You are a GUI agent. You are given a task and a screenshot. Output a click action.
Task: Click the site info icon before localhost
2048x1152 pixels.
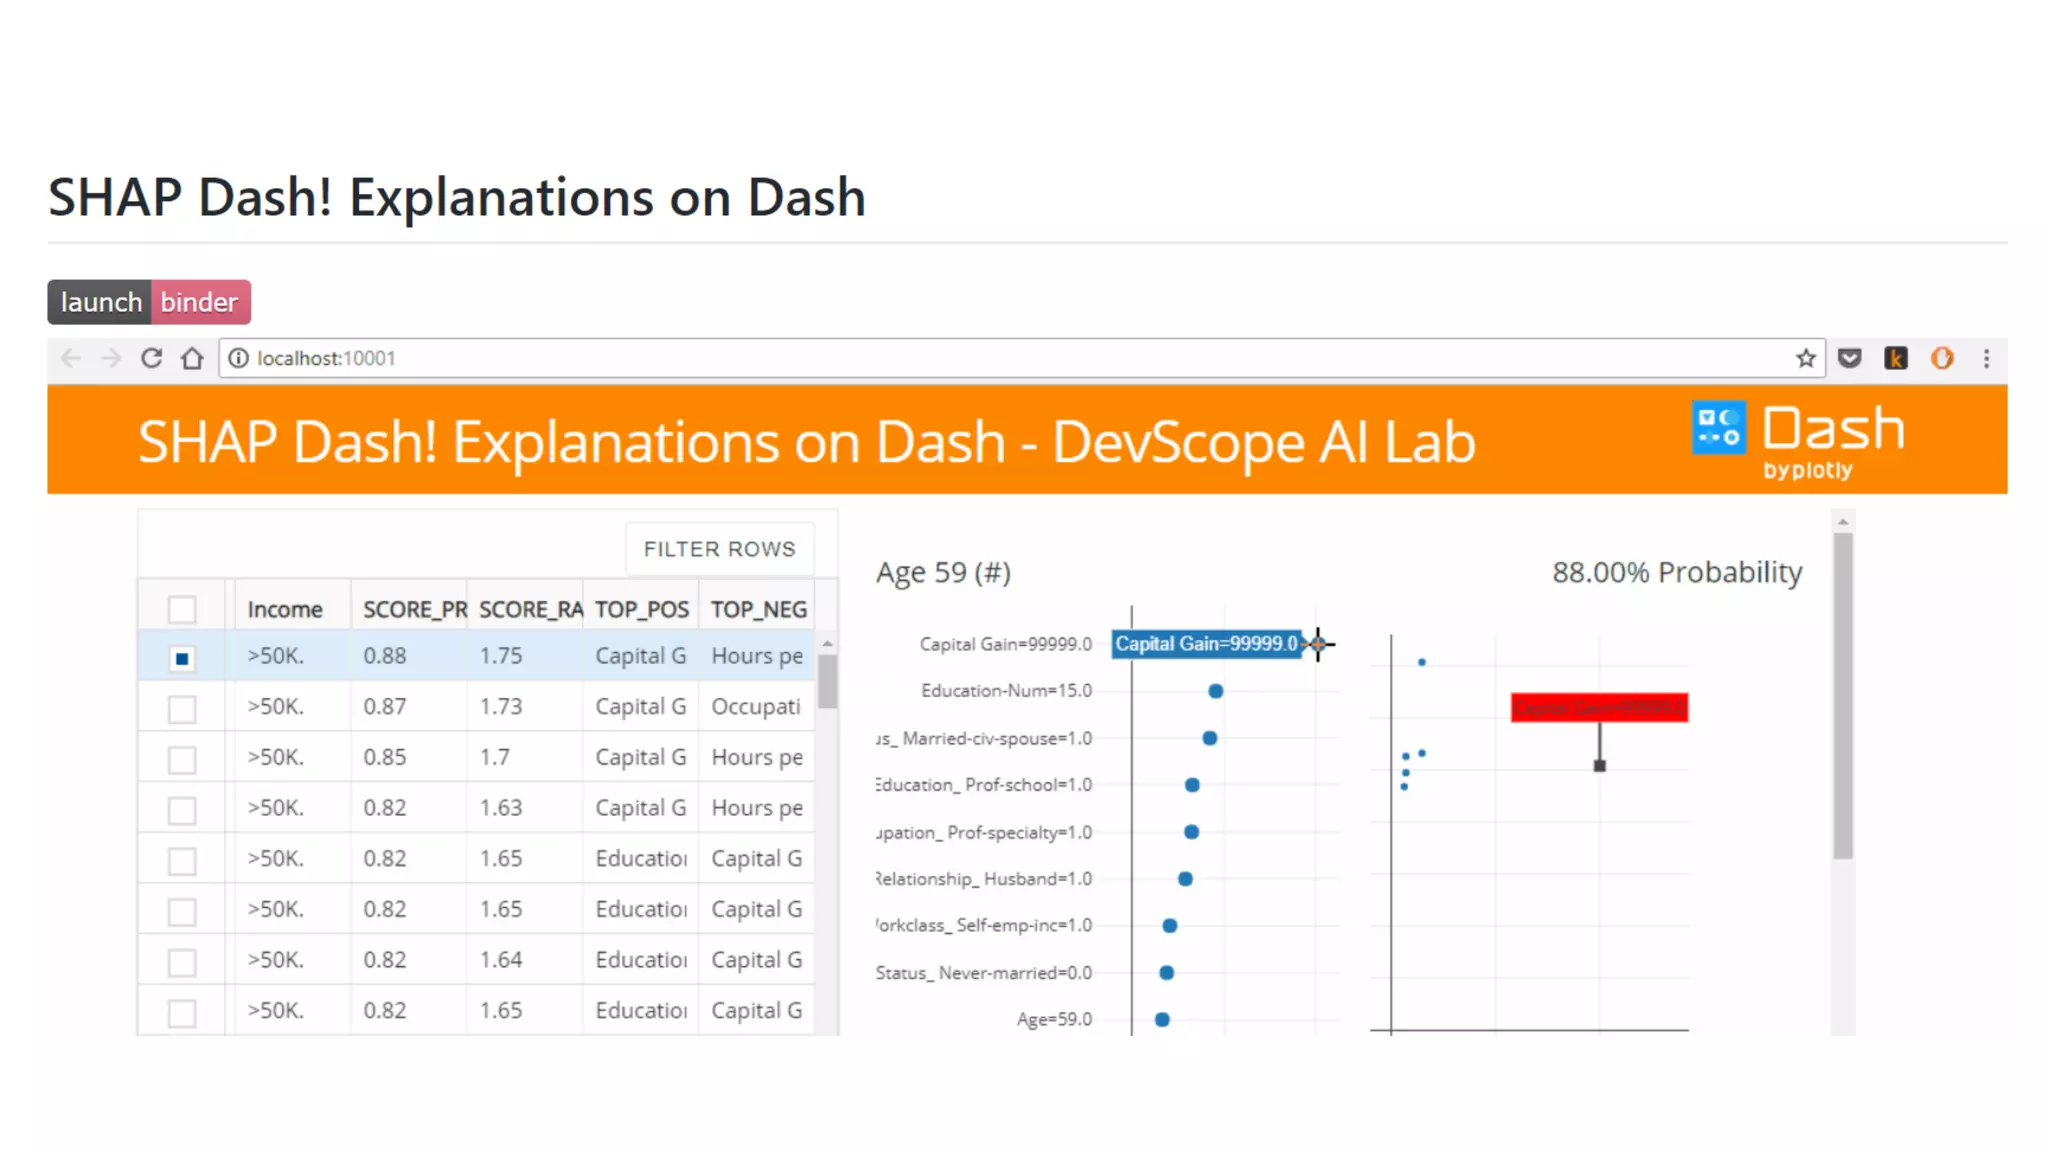238,358
